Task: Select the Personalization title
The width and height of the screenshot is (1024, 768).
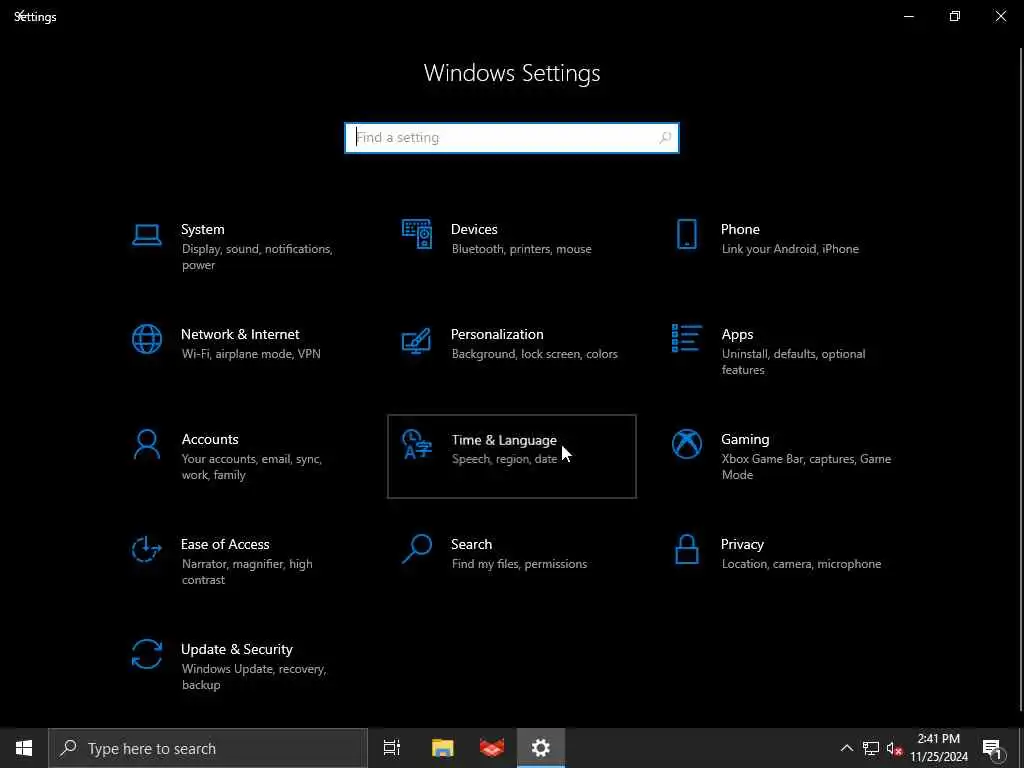Action: [497, 334]
